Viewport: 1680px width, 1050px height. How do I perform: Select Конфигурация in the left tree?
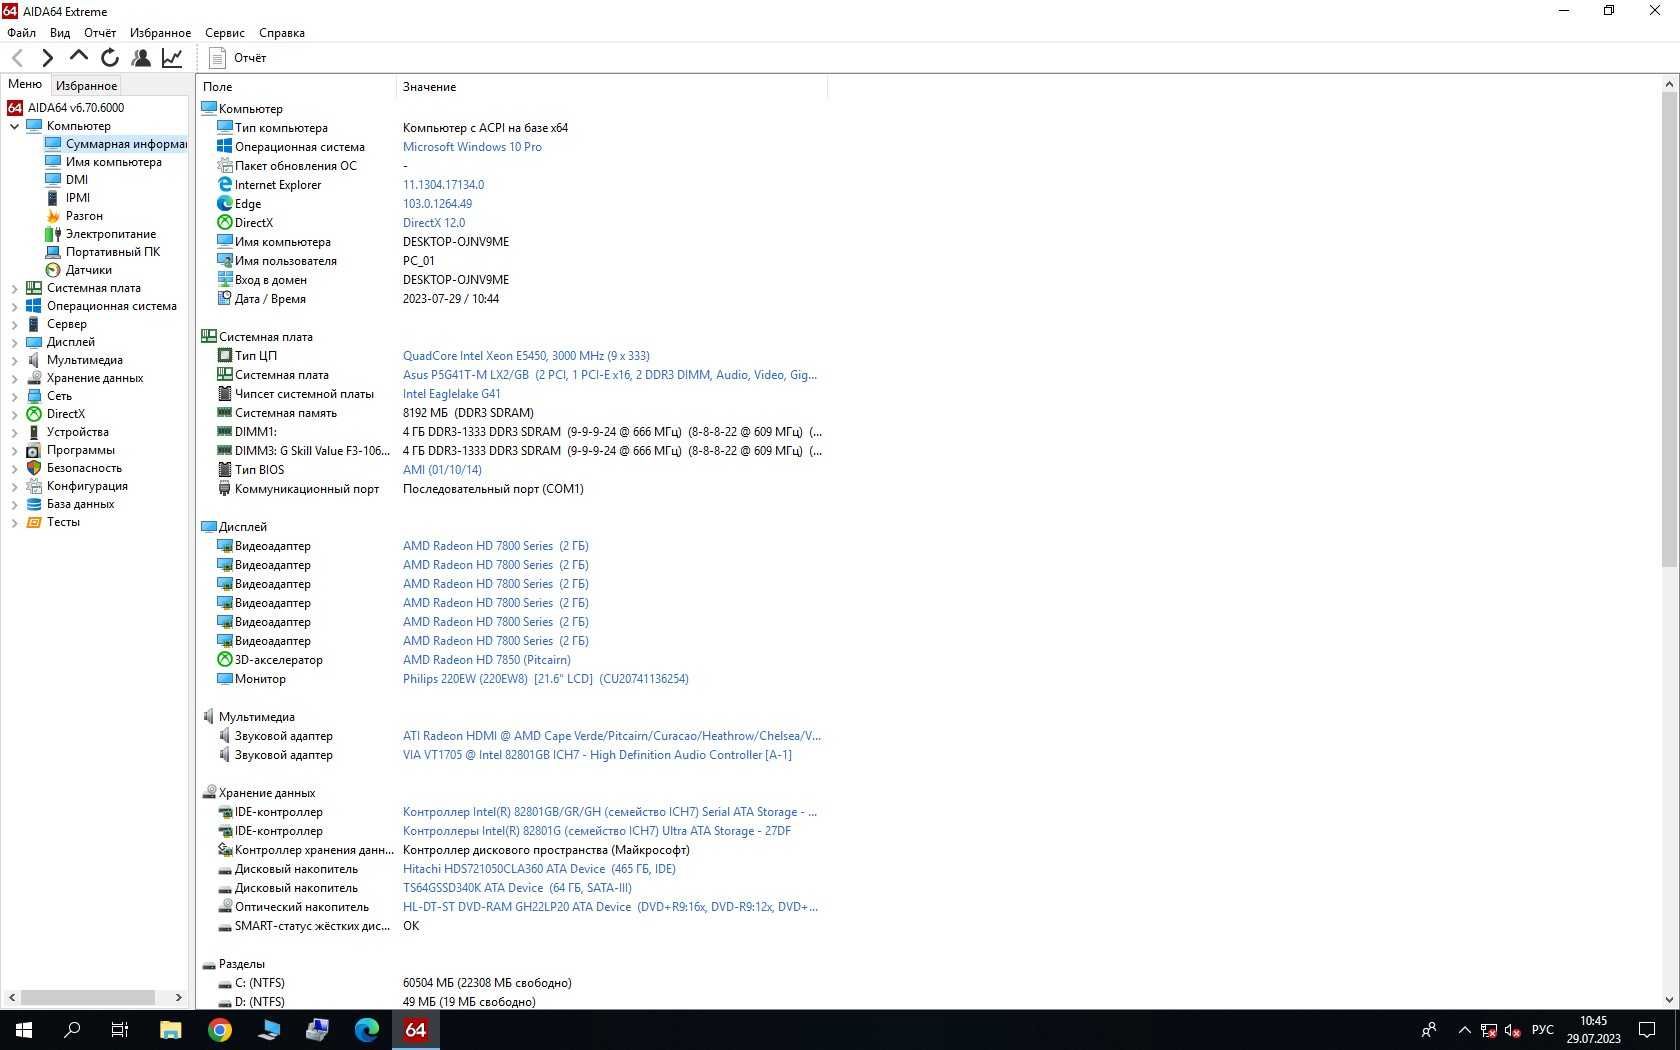[x=87, y=486]
